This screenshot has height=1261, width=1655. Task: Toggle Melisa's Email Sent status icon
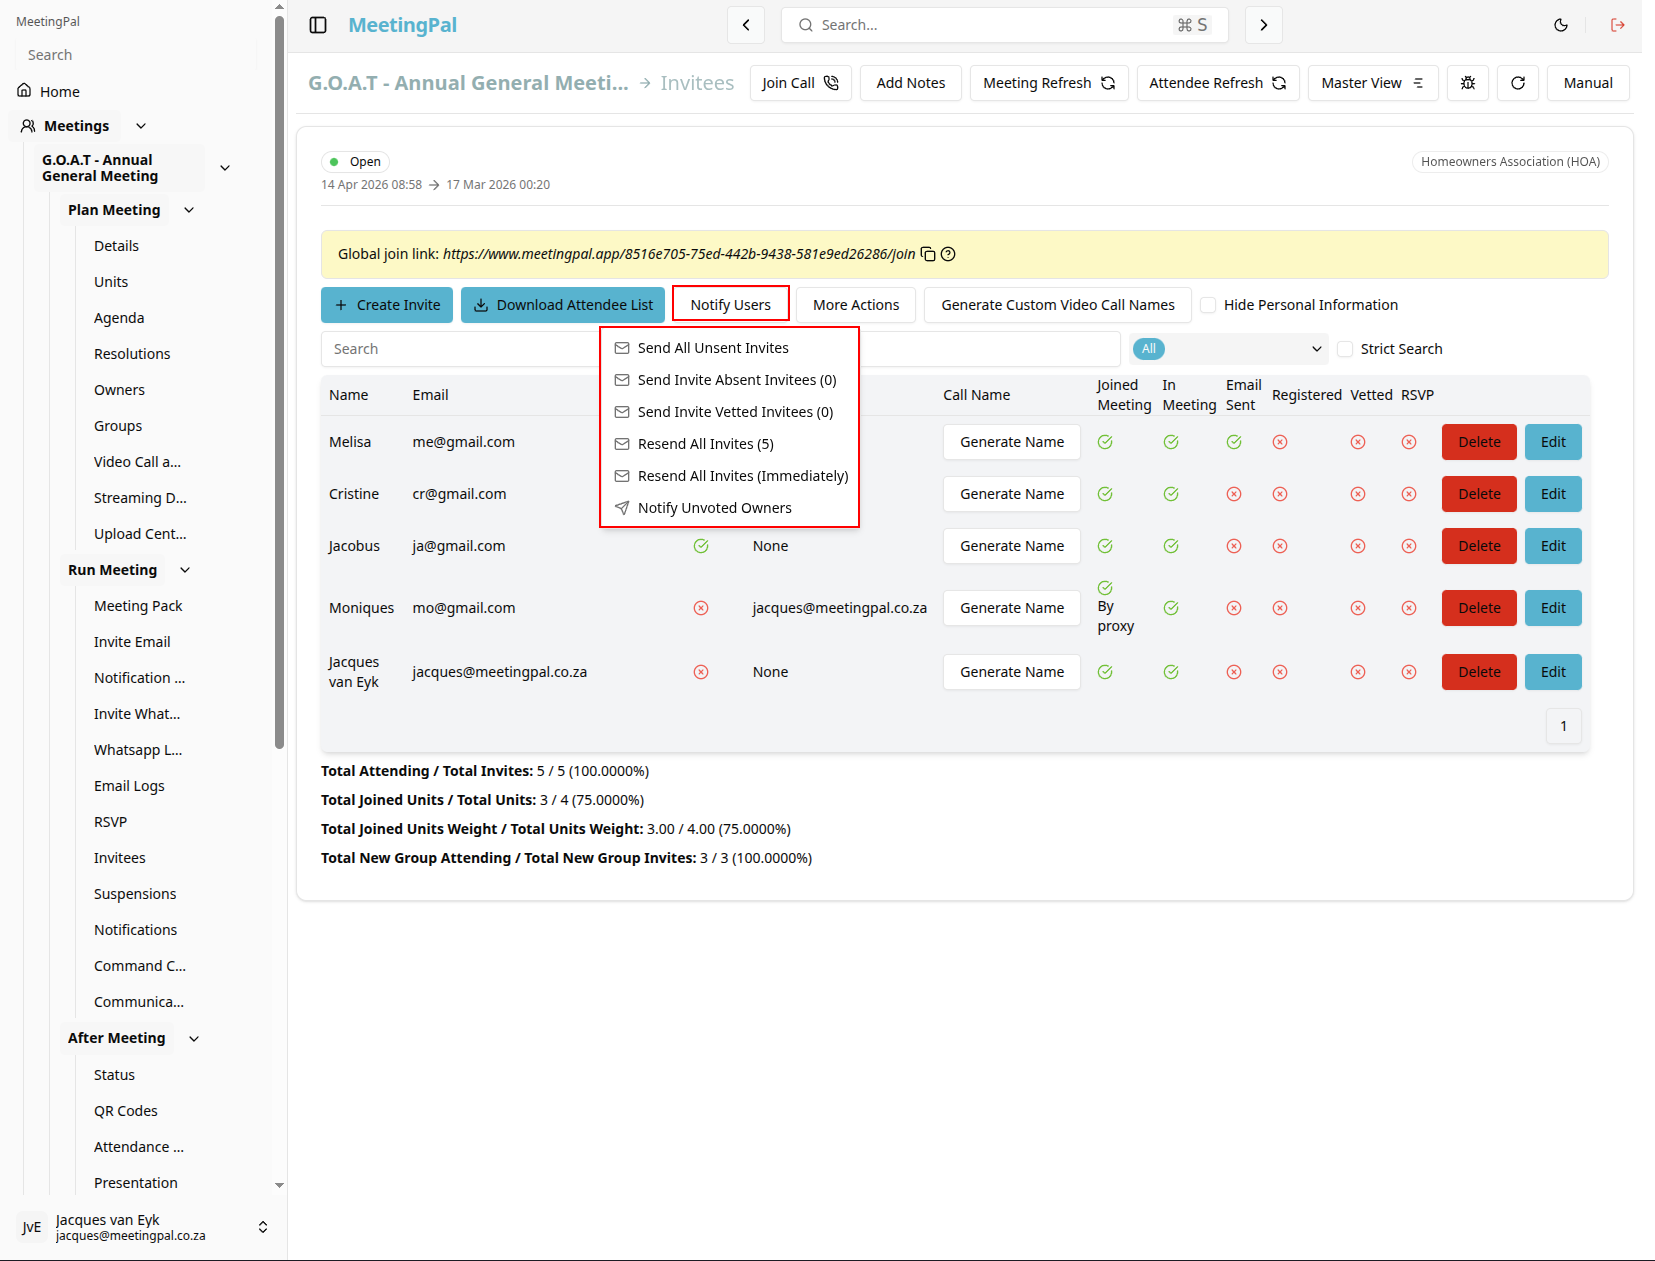(x=1234, y=442)
